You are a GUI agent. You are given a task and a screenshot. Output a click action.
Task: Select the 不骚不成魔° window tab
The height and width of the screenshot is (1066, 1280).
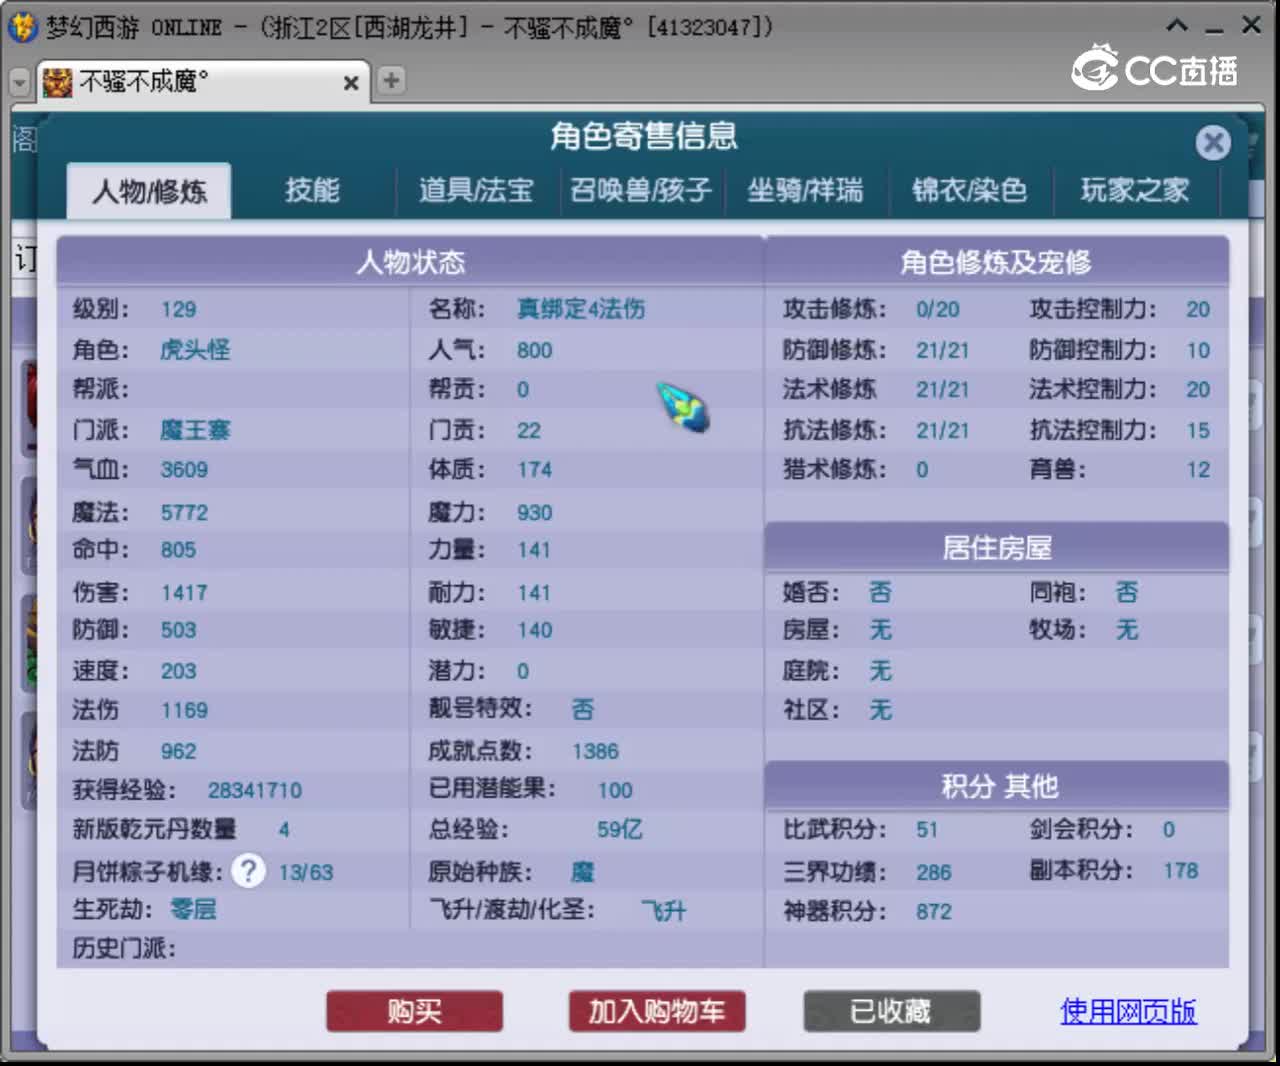(203, 82)
